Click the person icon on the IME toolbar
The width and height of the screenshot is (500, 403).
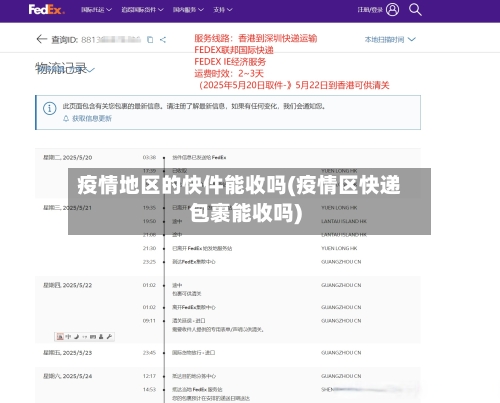pyautogui.click(x=101, y=337)
